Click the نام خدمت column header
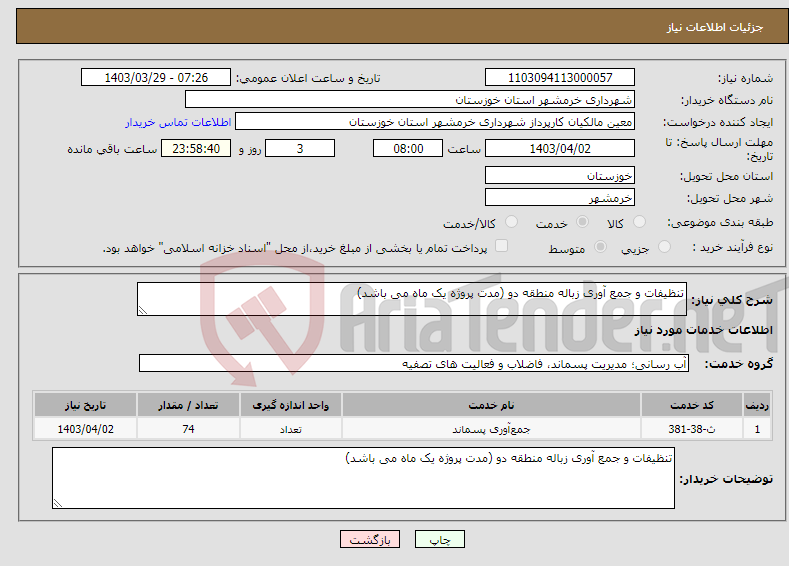Image resolution: width=789 pixels, height=566 pixels. coord(491,405)
